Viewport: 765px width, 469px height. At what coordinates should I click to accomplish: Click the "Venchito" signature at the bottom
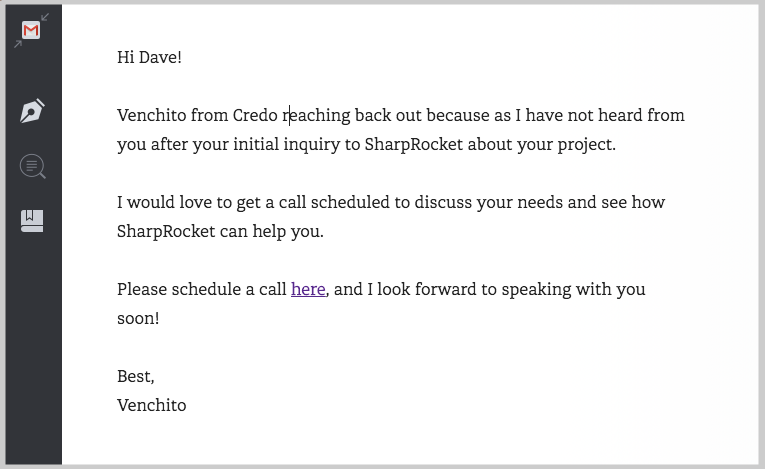[x=152, y=405]
